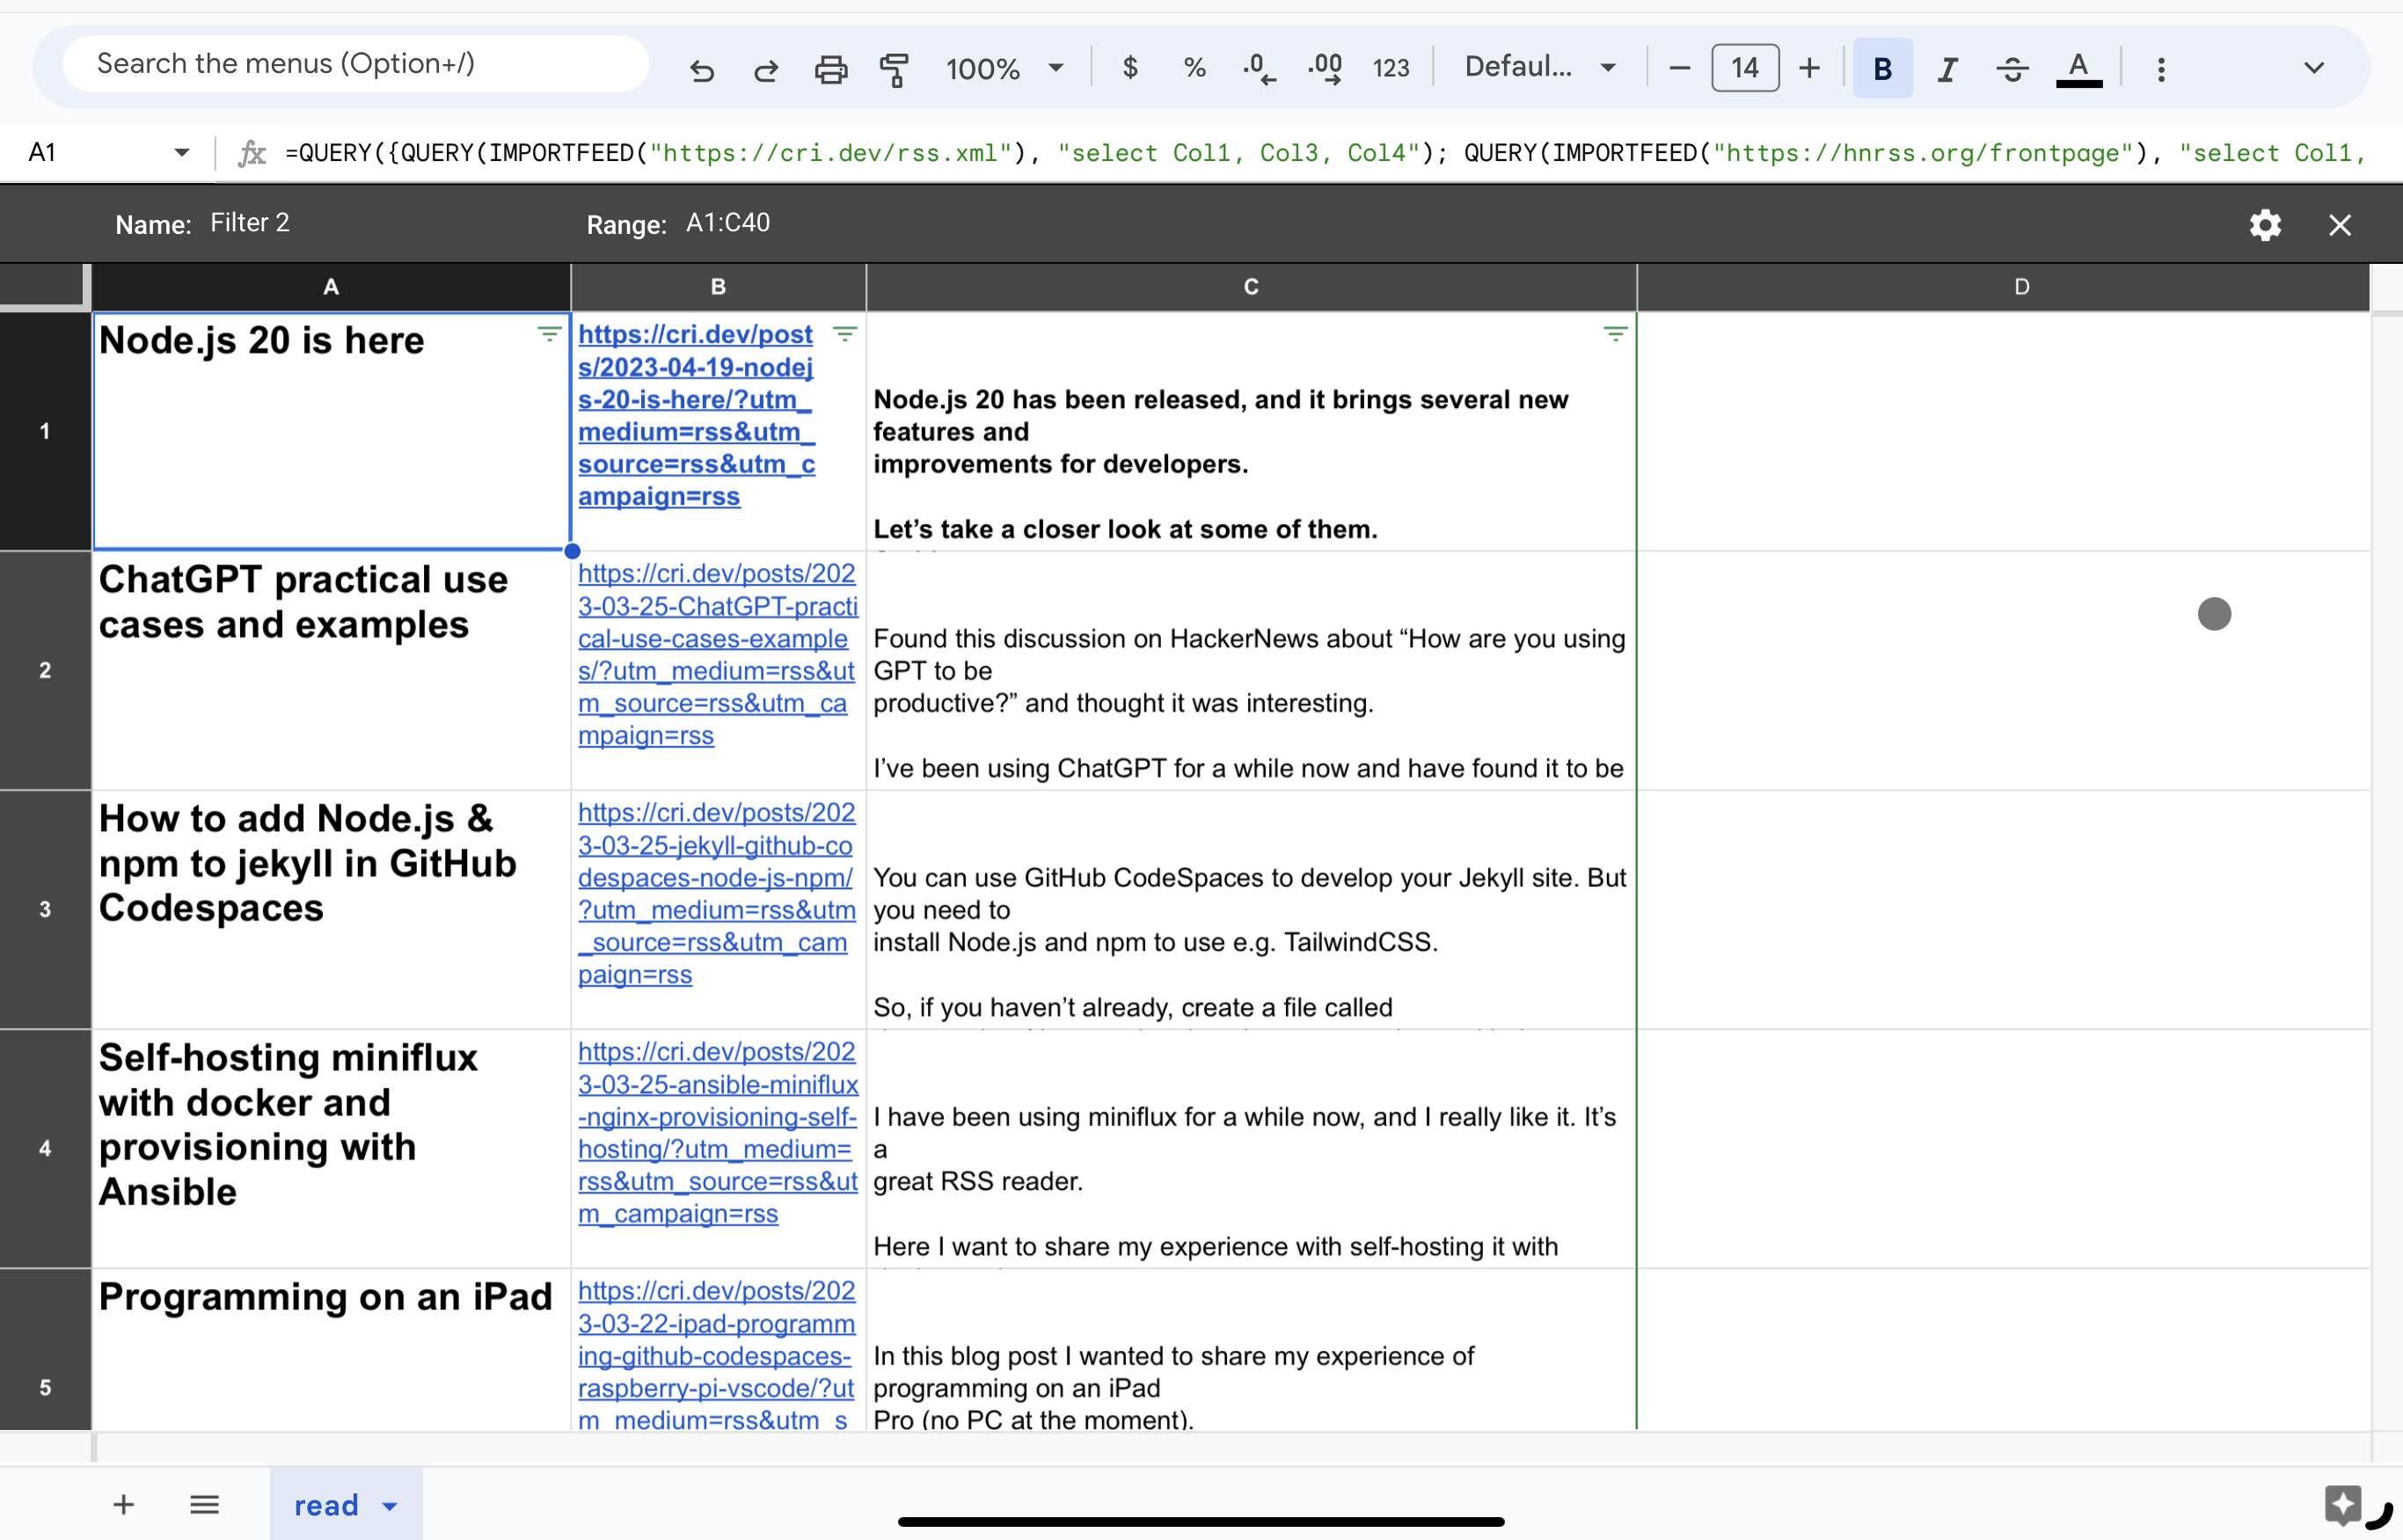Click the print icon in toolbar

(829, 67)
